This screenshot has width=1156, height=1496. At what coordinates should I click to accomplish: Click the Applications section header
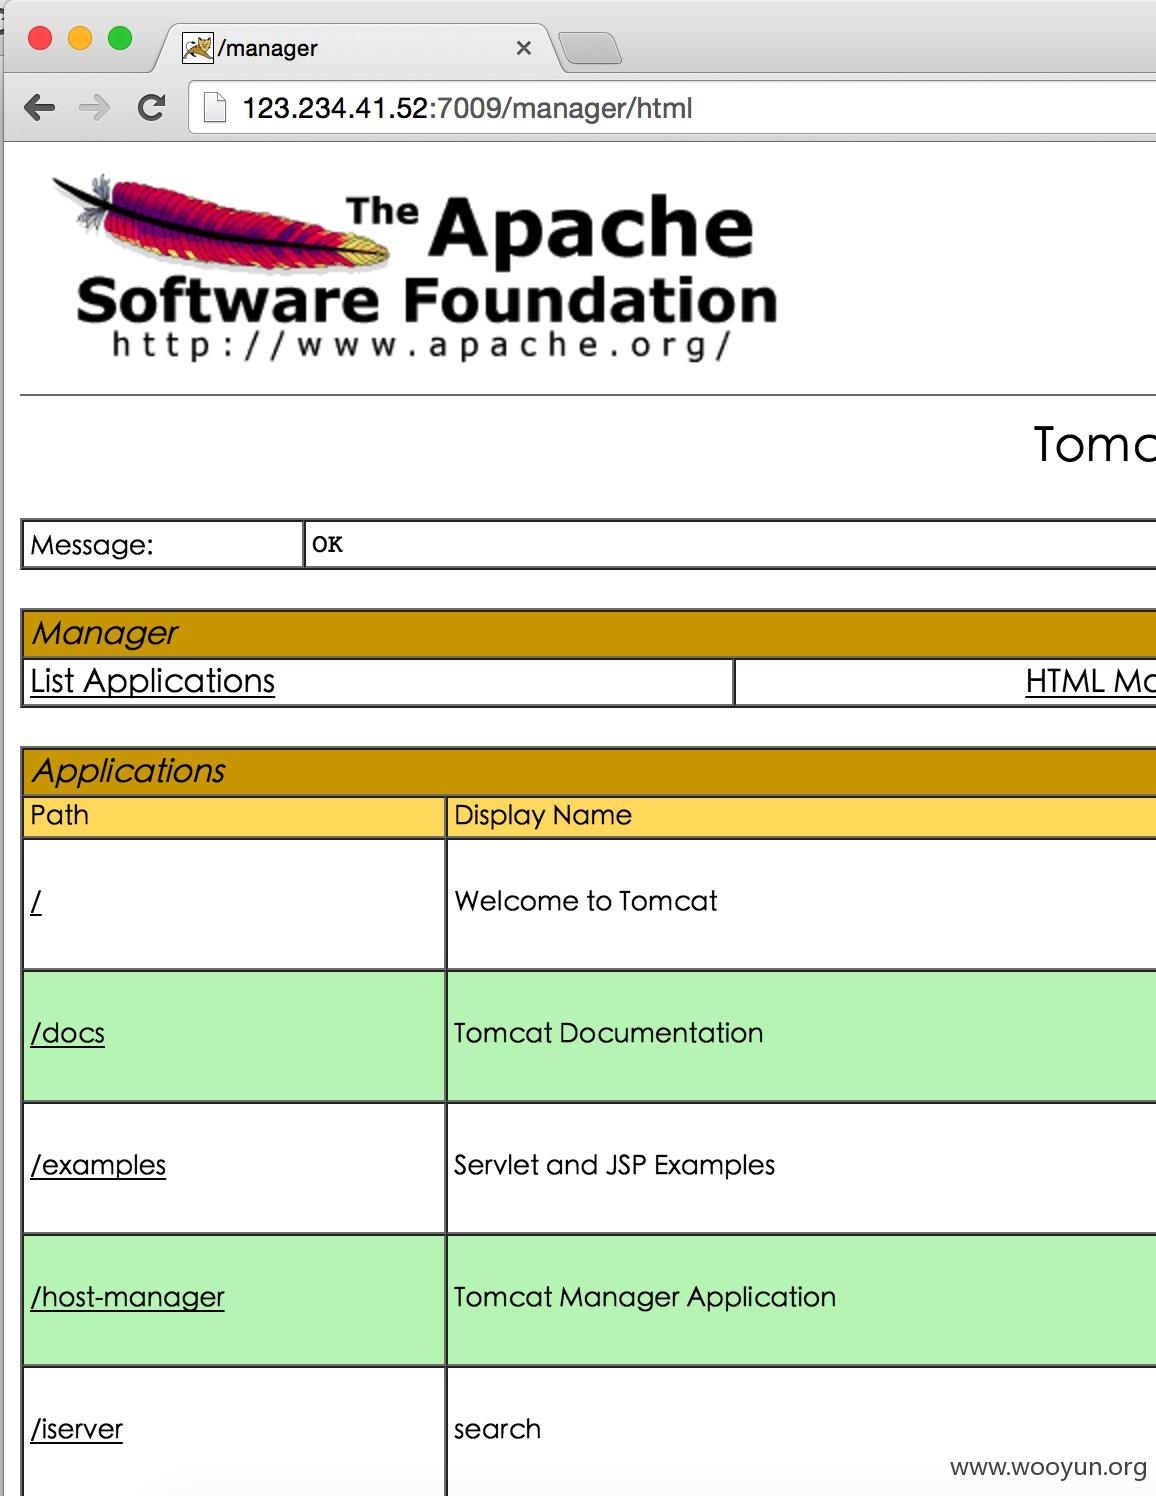[x=589, y=771]
